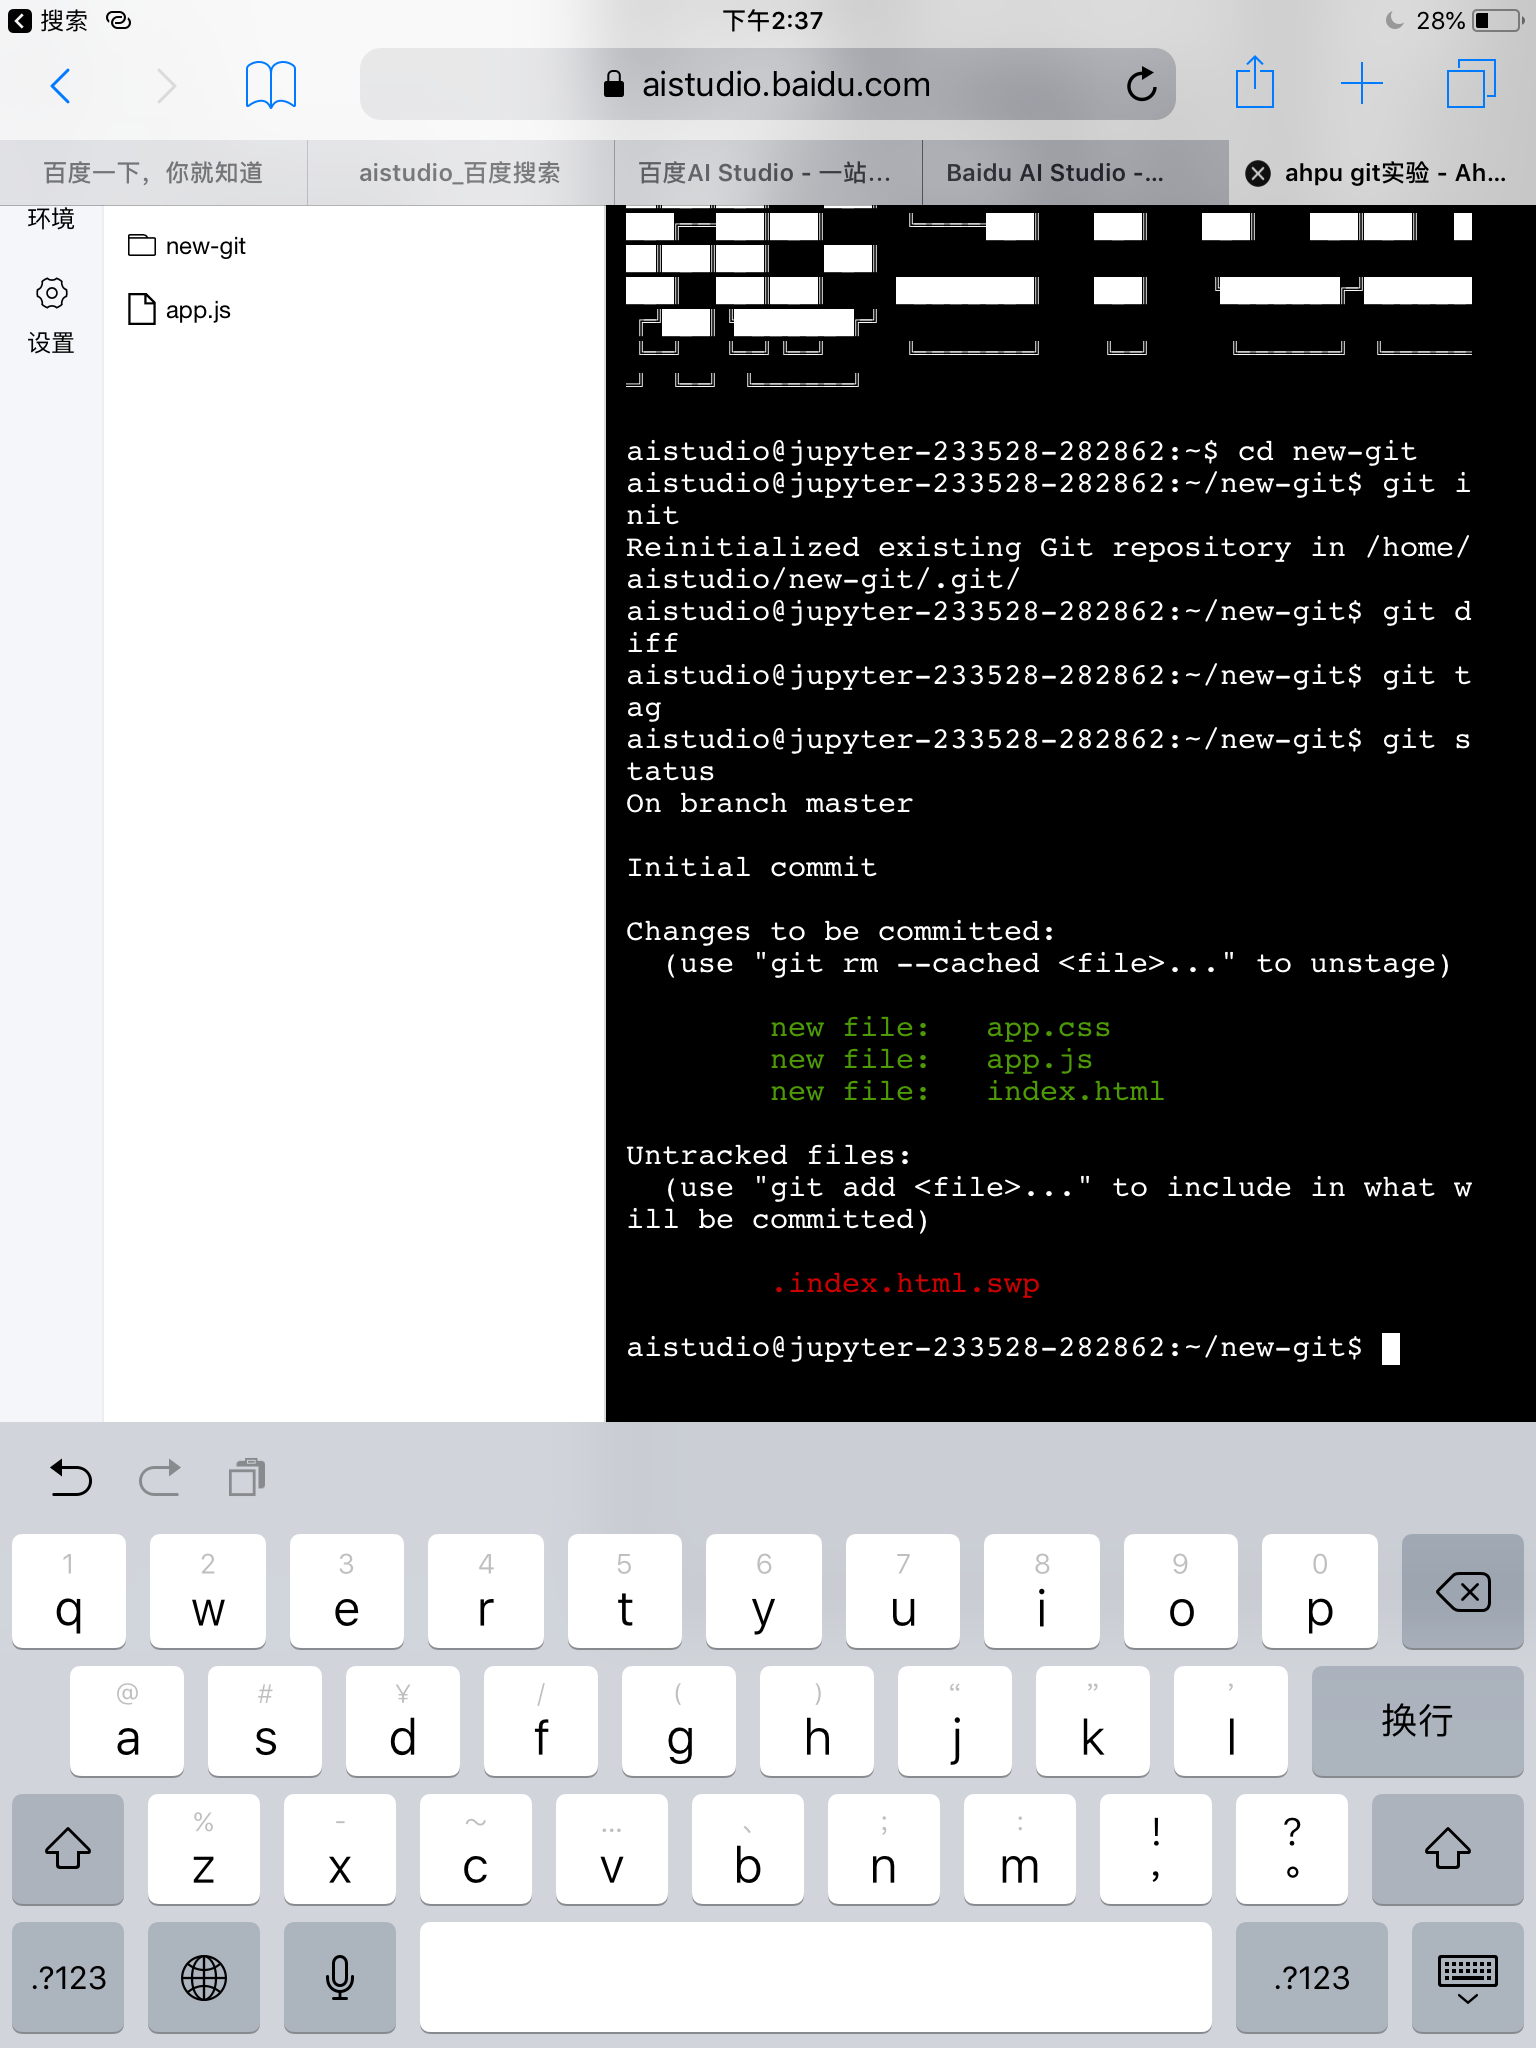
Task: Tap the exclamation comma key
Action: click(x=1155, y=1848)
